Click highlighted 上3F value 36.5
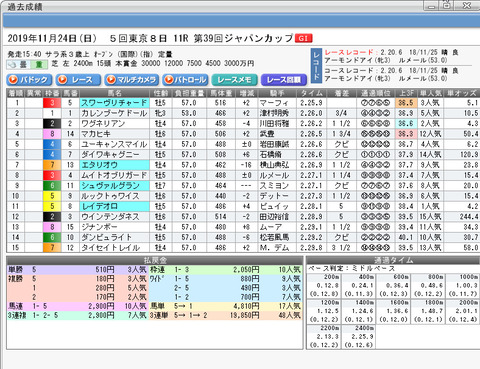Screen dimensions: 480x369 406,103
